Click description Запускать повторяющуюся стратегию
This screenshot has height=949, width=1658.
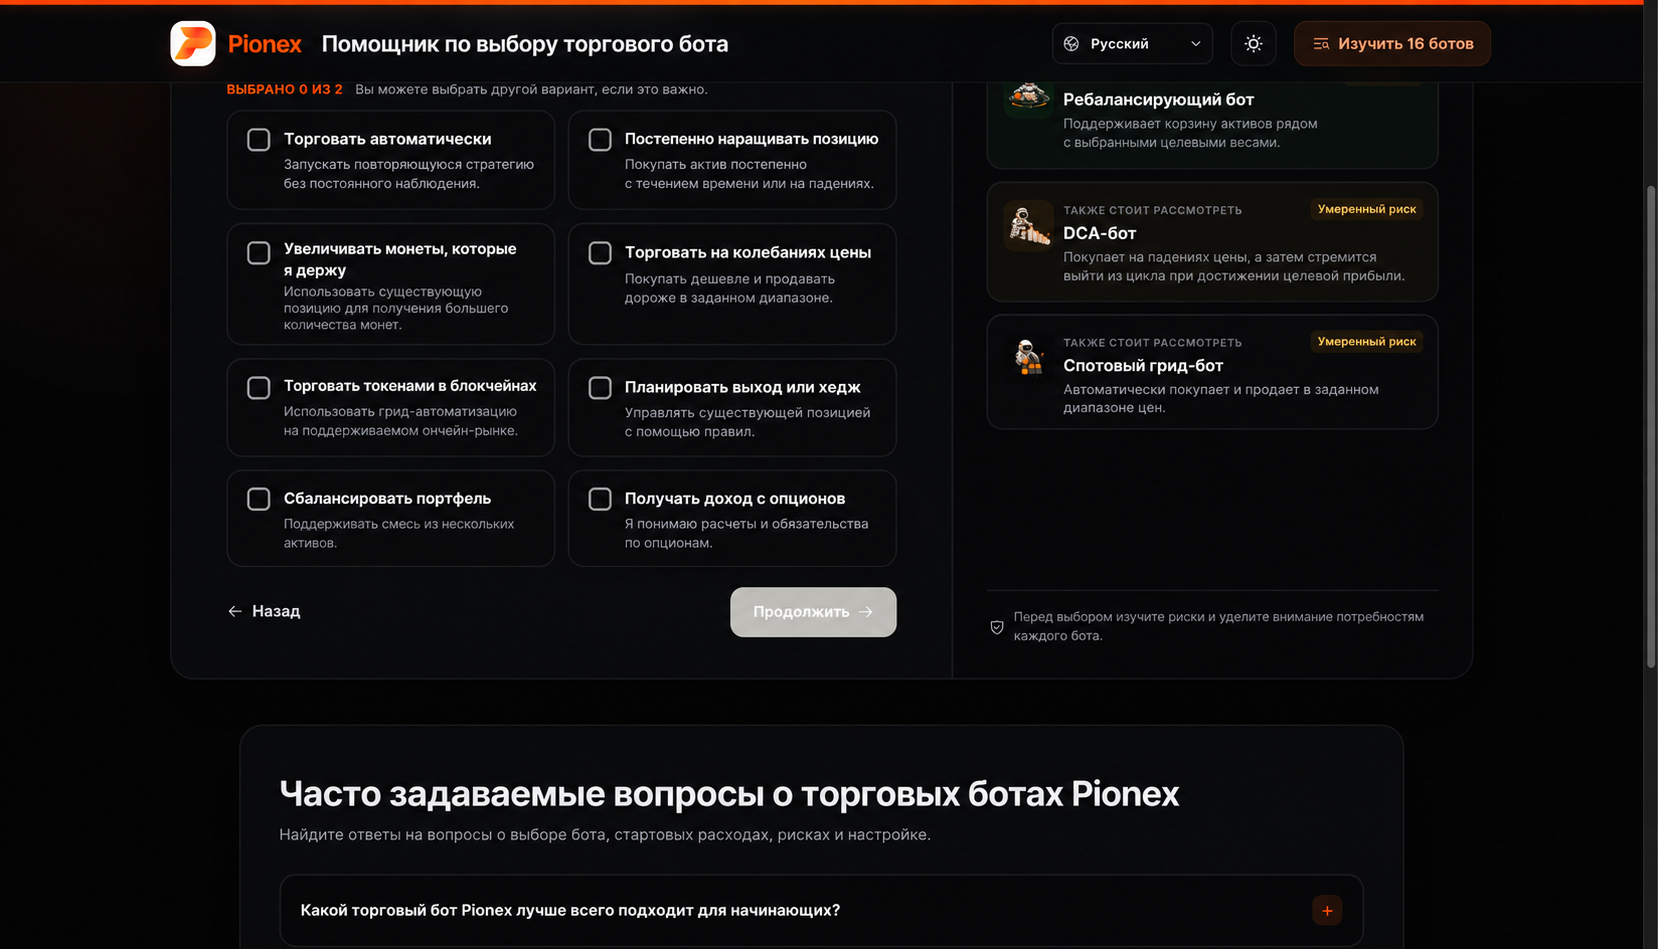point(408,174)
